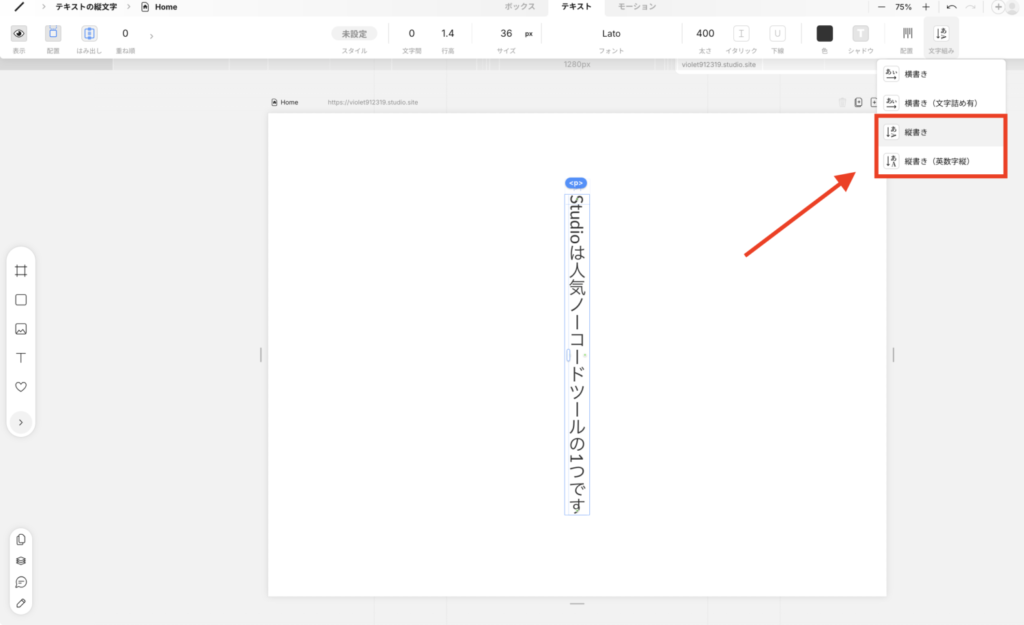Select the text tool in left sidebar
The height and width of the screenshot is (625, 1024).
(x=21, y=357)
